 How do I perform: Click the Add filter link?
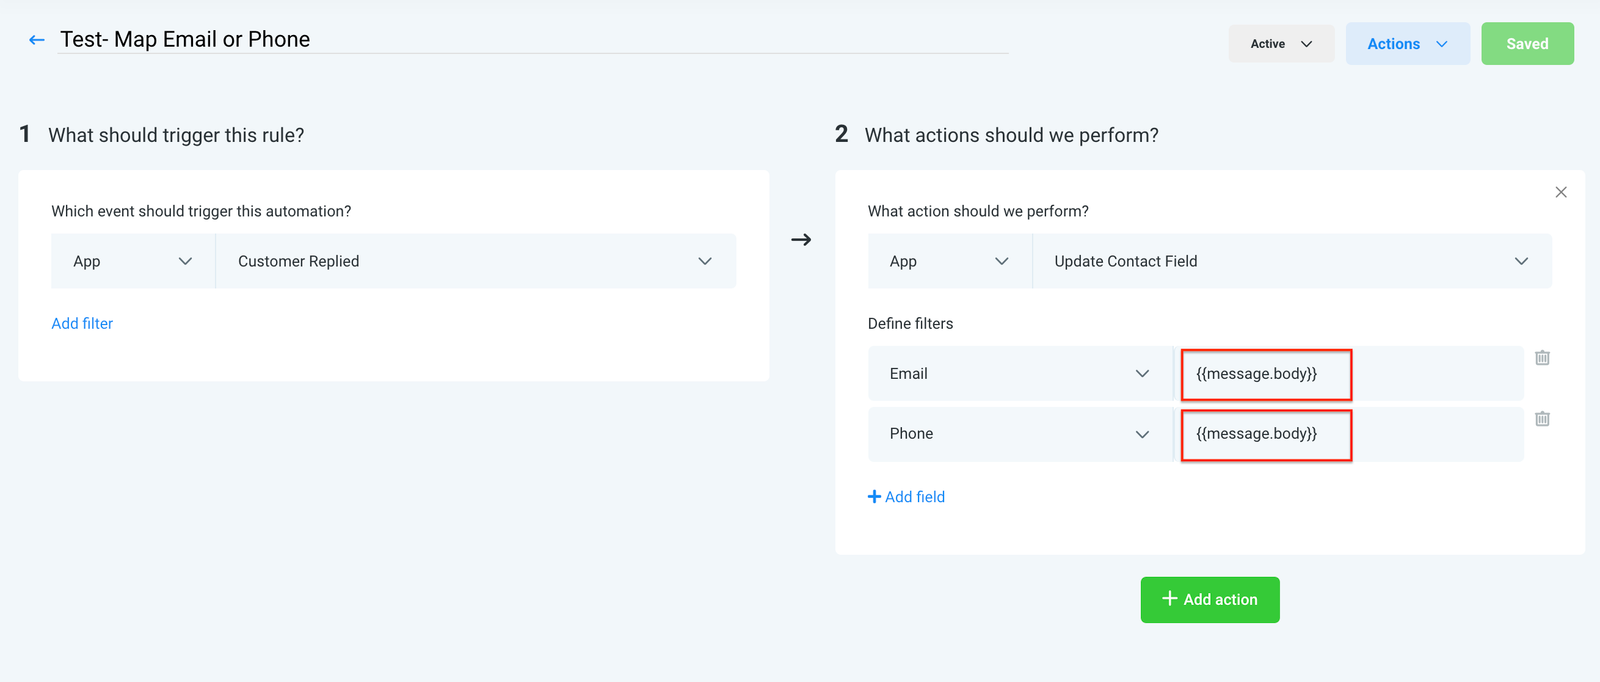(82, 324)
